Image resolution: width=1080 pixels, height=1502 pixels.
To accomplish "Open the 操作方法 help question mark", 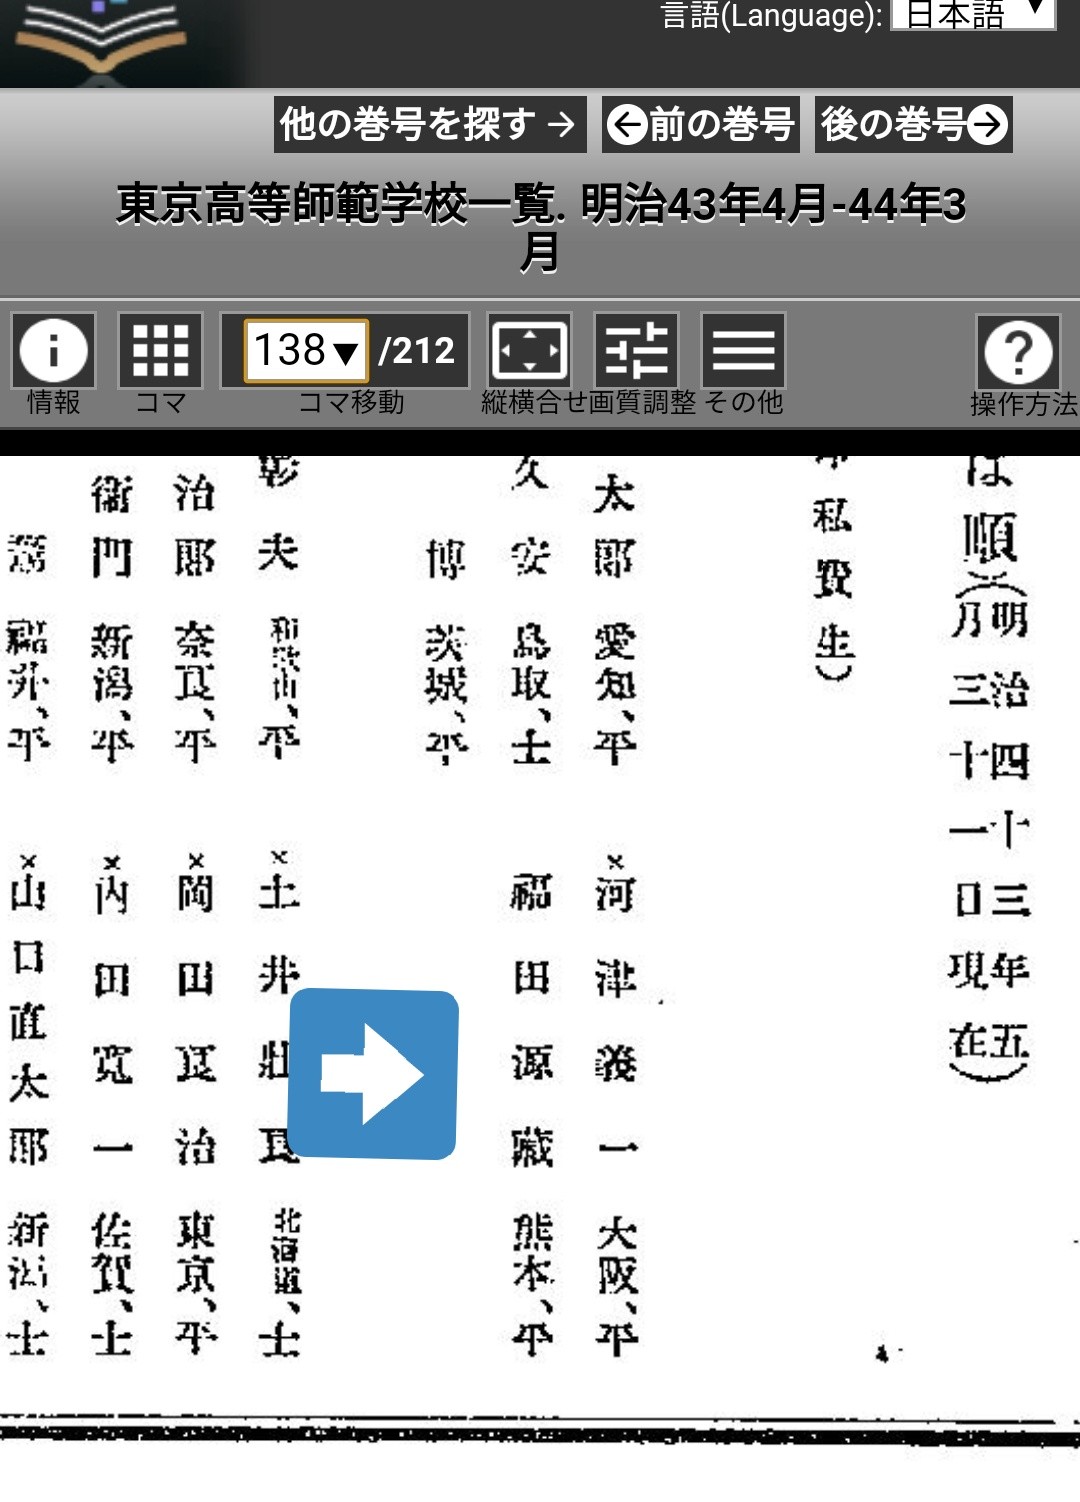I will (x=1018, y=352).
